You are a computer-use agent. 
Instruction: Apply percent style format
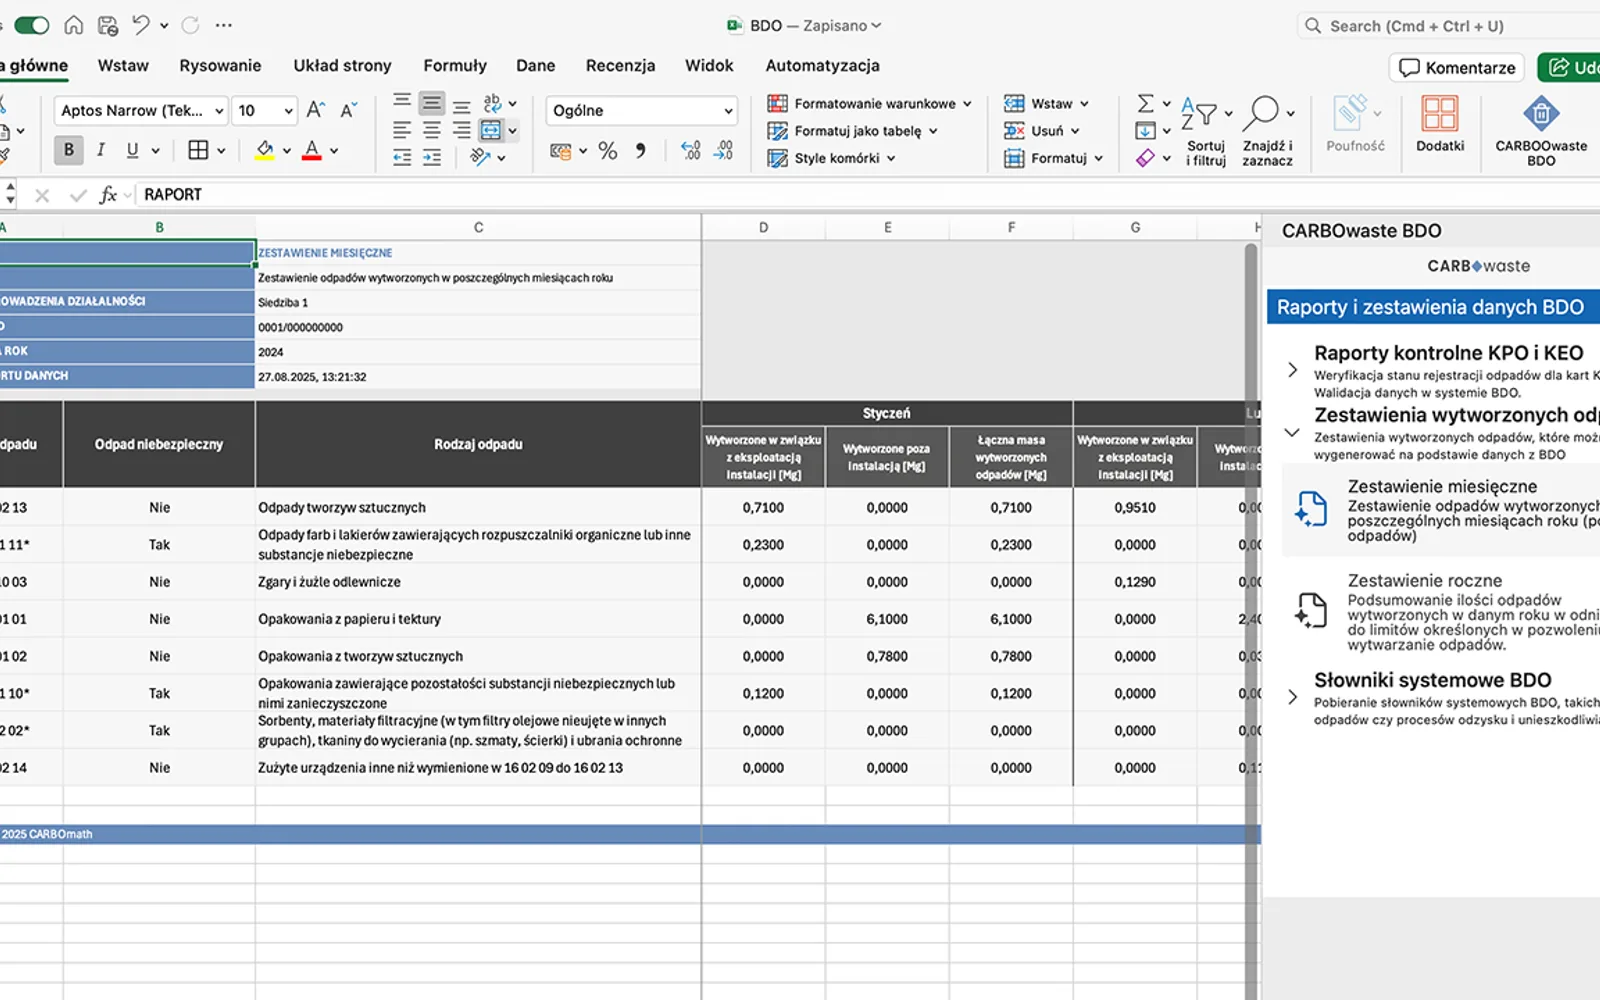(608, 151)
